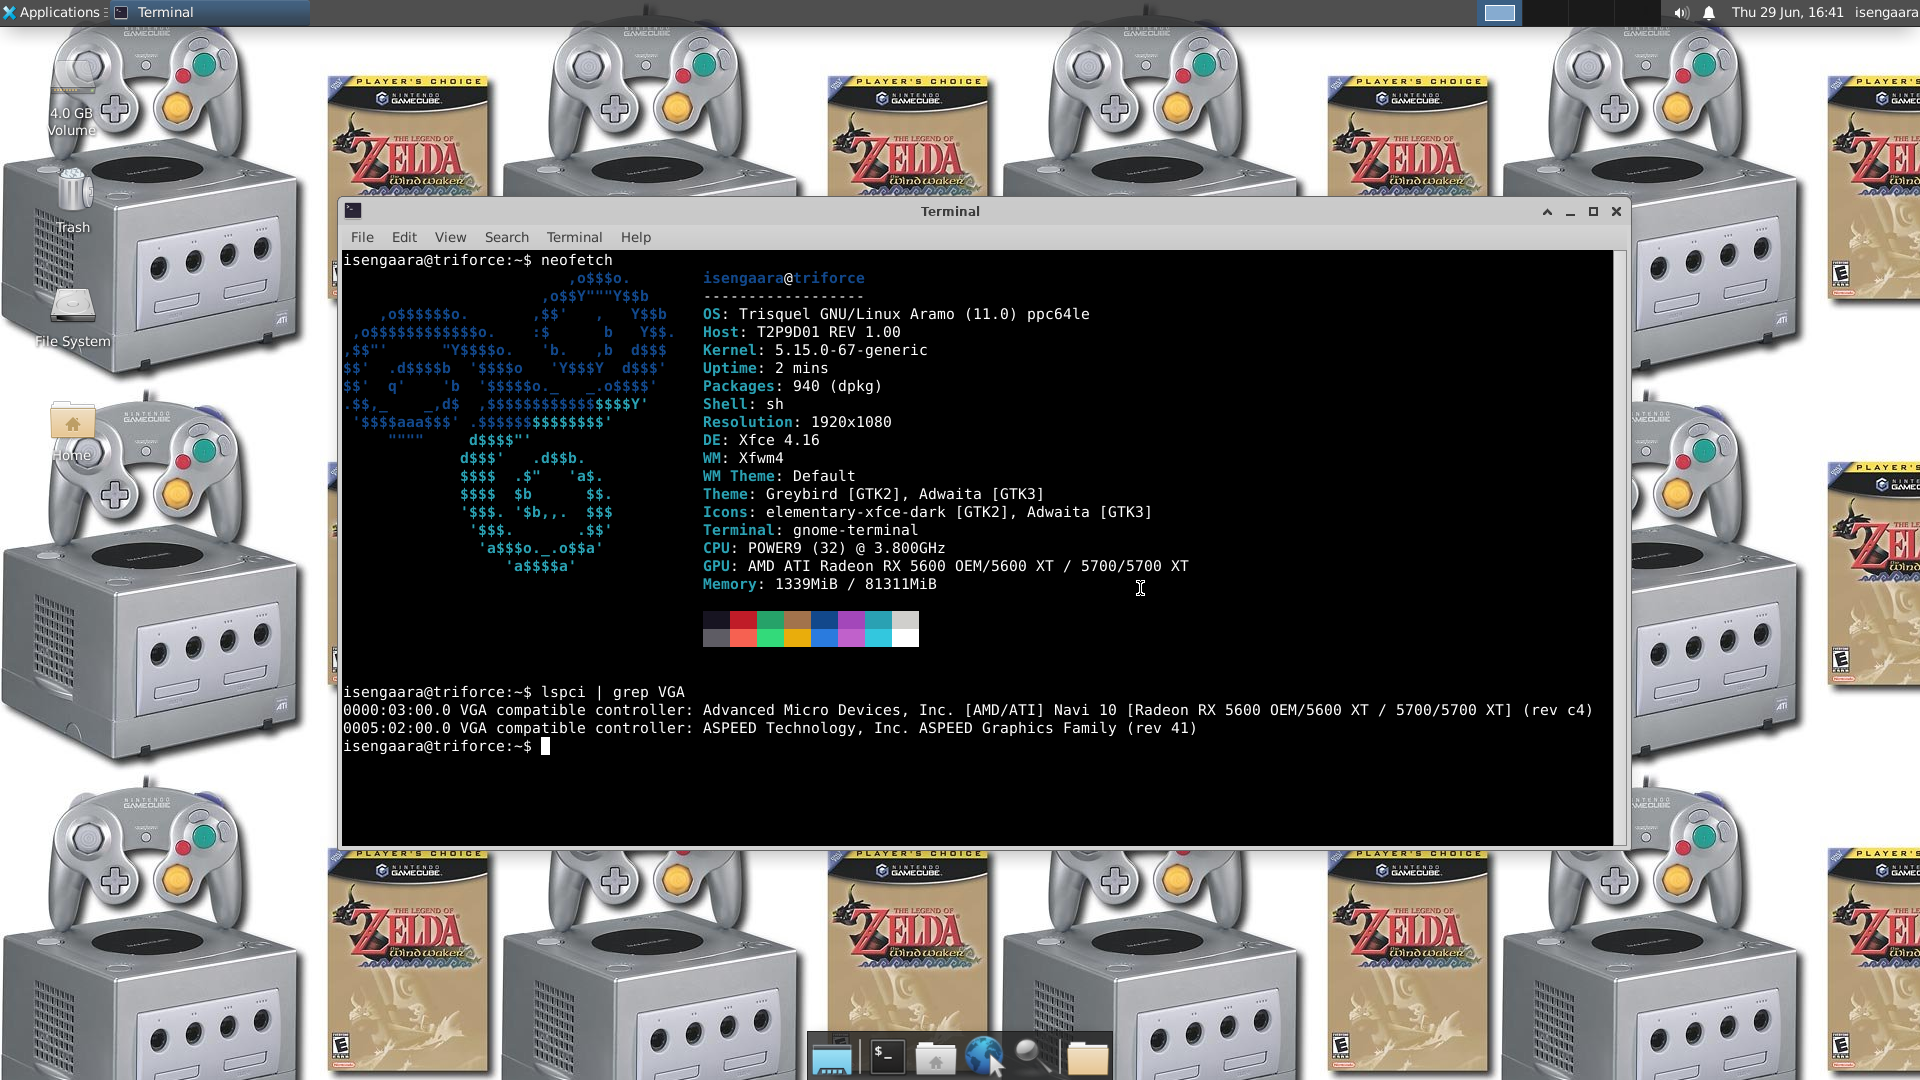Click the 'Host: T2P9D01 REV 1.00' line
This screenshot has height=1080, width=1920.
point(801,332)
